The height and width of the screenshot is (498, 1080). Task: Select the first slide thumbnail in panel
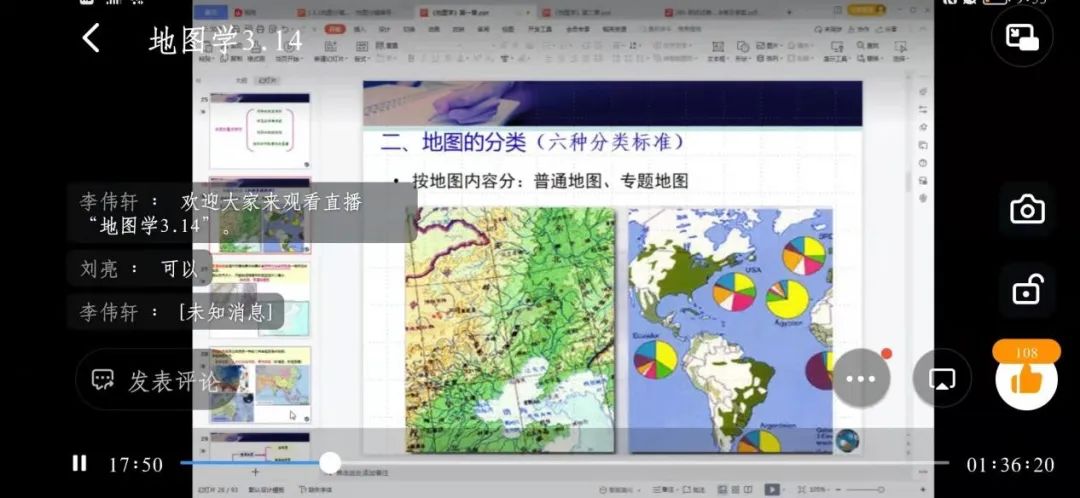[x=259, y=131]
